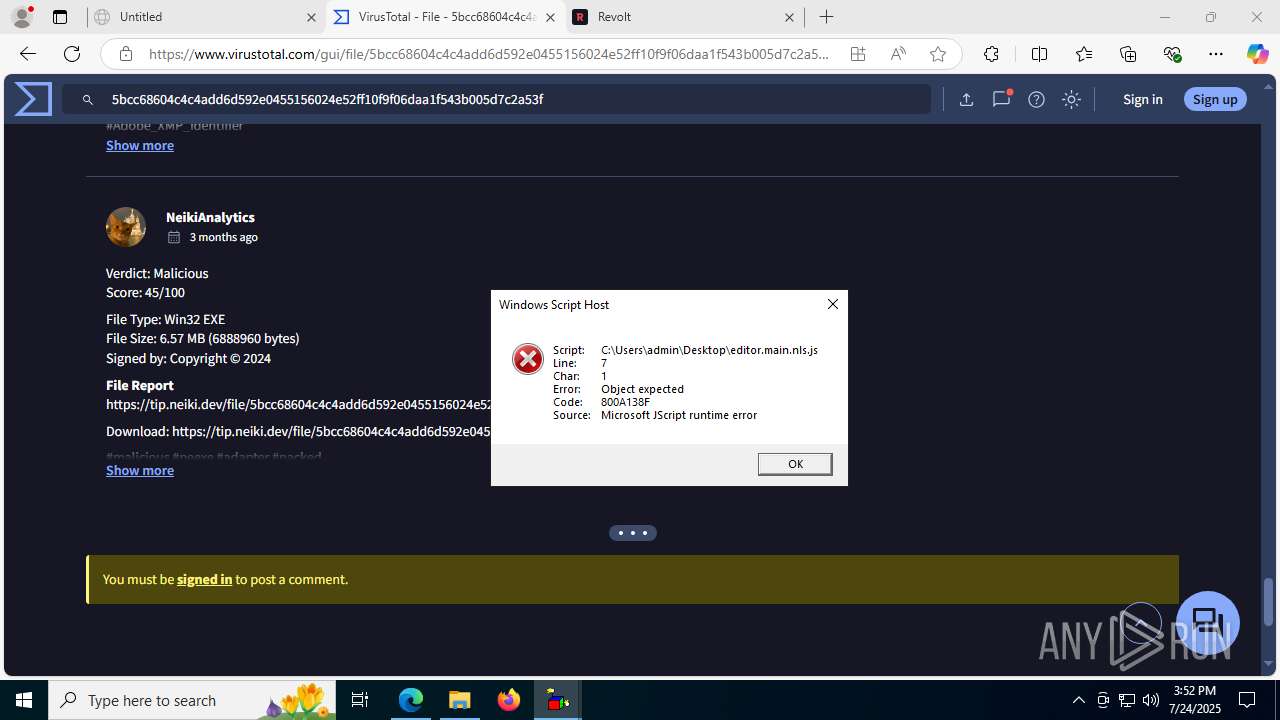Click the Read aloud icon
1280x720 pixels.
(898, 54)
